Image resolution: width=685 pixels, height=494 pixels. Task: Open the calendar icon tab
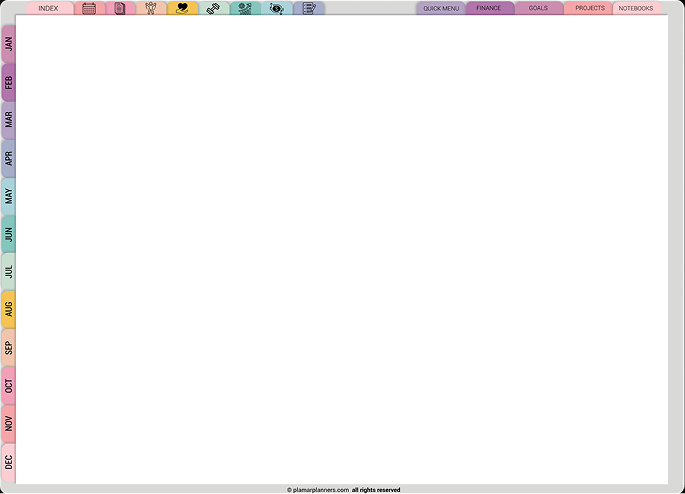point(89,8)
